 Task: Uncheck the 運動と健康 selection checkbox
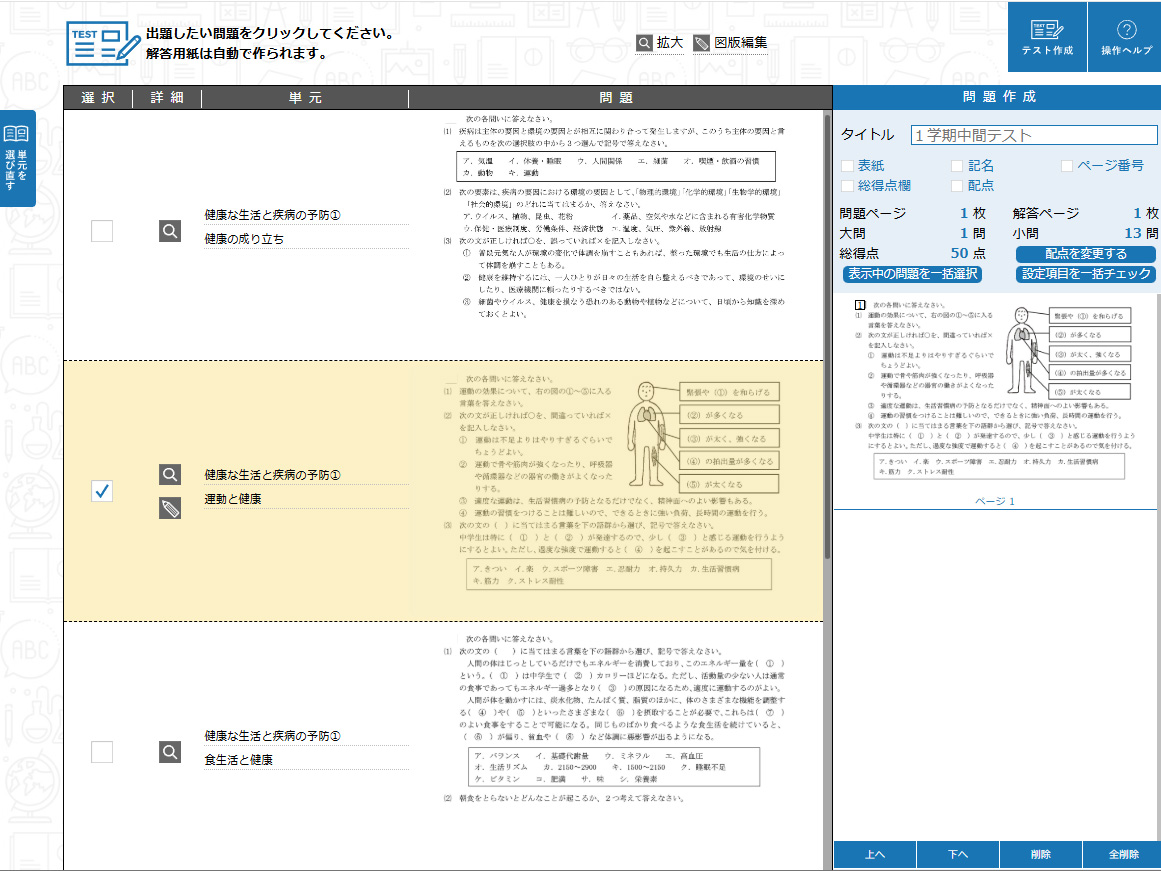click(102, 491)
